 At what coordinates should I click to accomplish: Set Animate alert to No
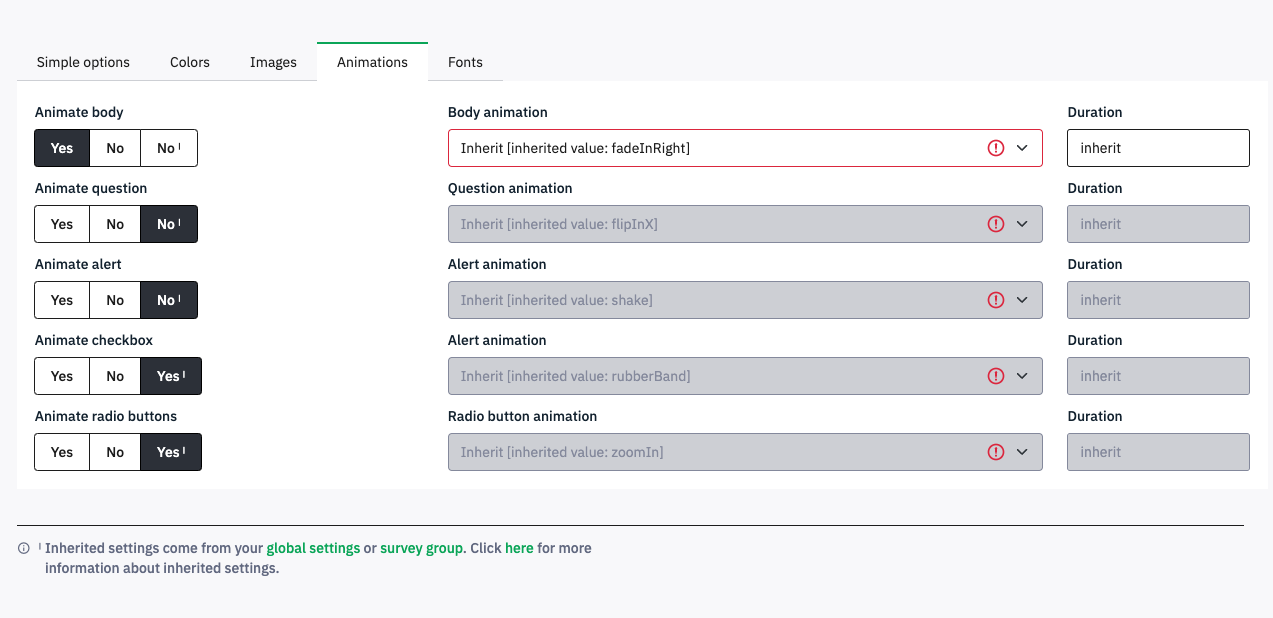pos(115,300)
